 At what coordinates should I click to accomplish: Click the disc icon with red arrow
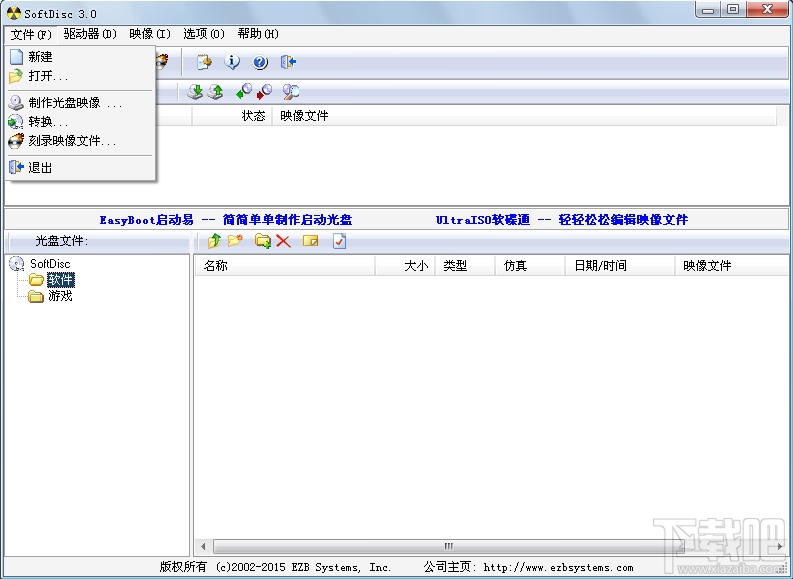click(x=264, y=92)
